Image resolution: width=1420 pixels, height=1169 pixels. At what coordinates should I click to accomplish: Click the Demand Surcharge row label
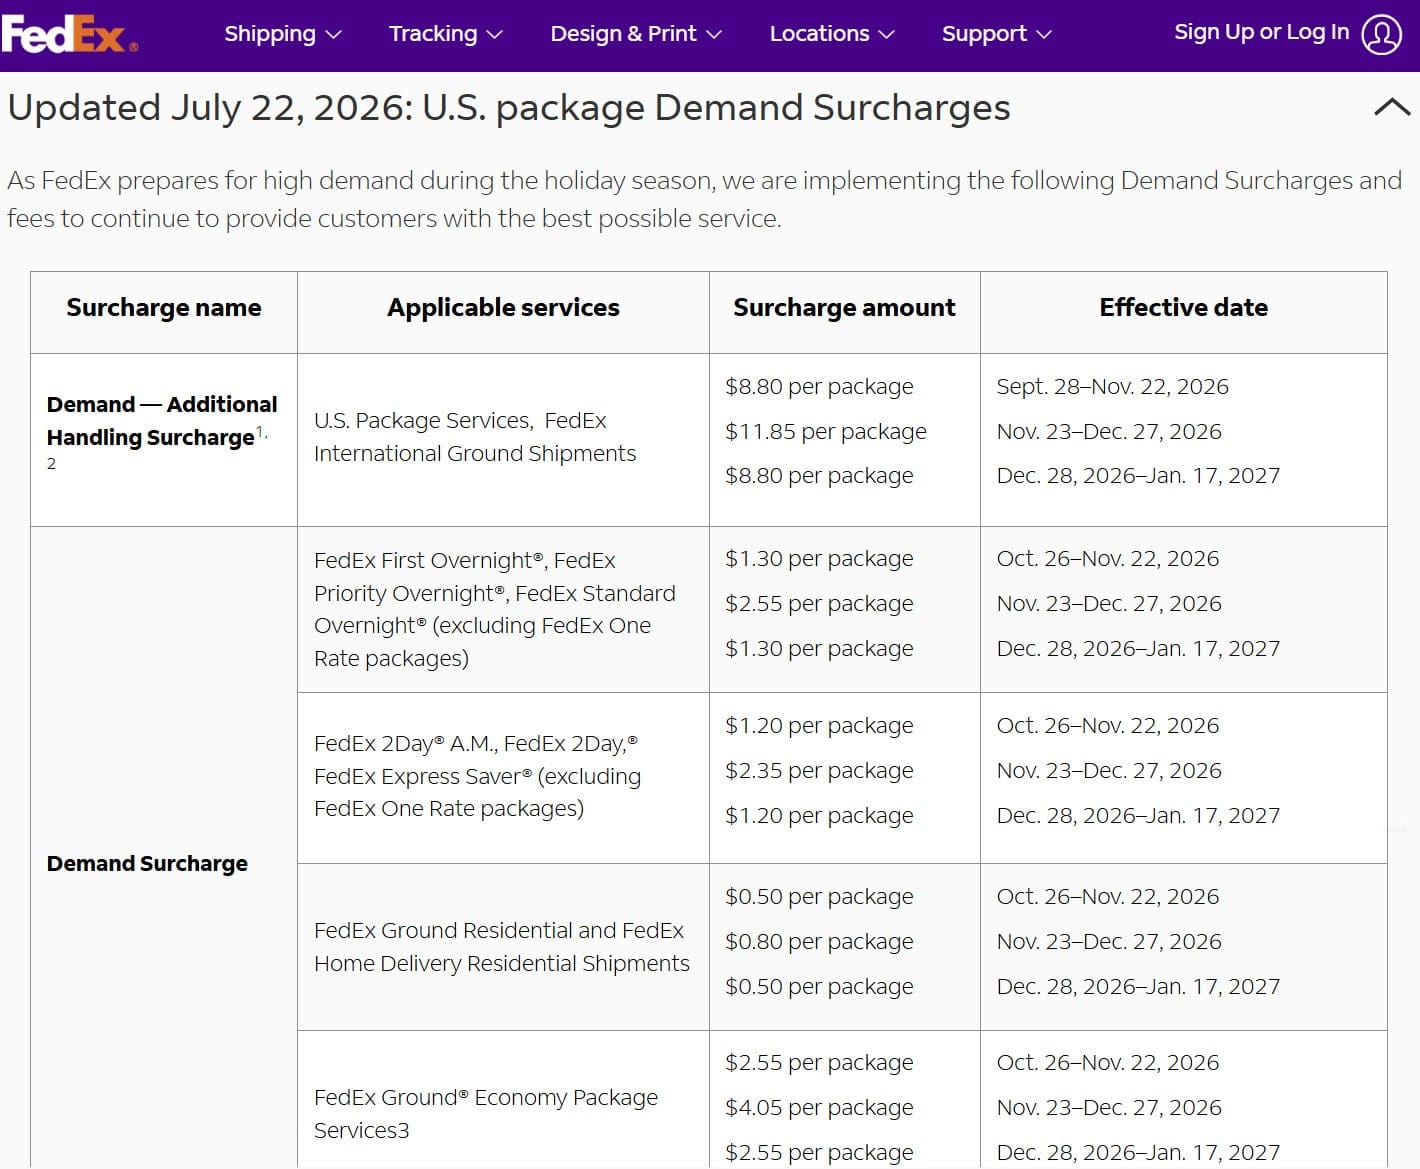147,864
